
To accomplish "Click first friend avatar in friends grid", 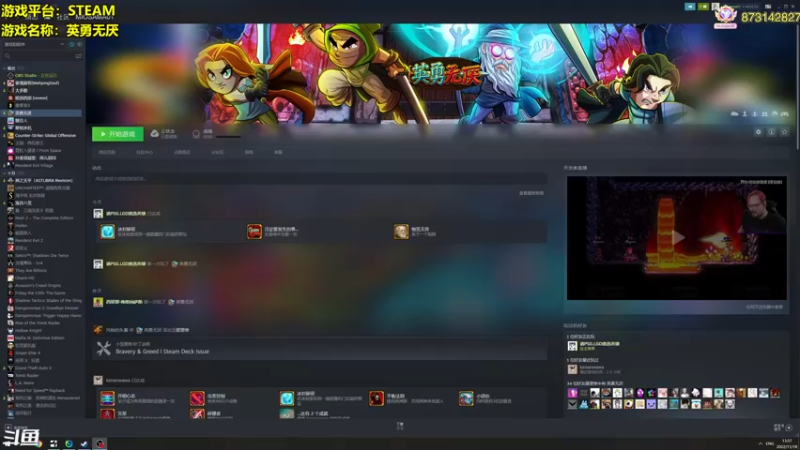I will pos(572,393).
